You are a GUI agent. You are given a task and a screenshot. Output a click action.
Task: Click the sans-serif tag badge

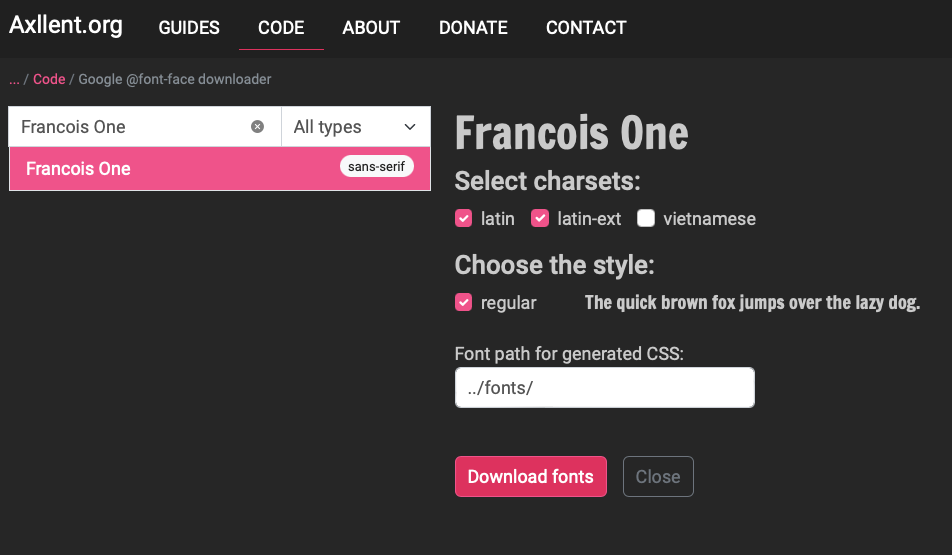click(376, 166)
